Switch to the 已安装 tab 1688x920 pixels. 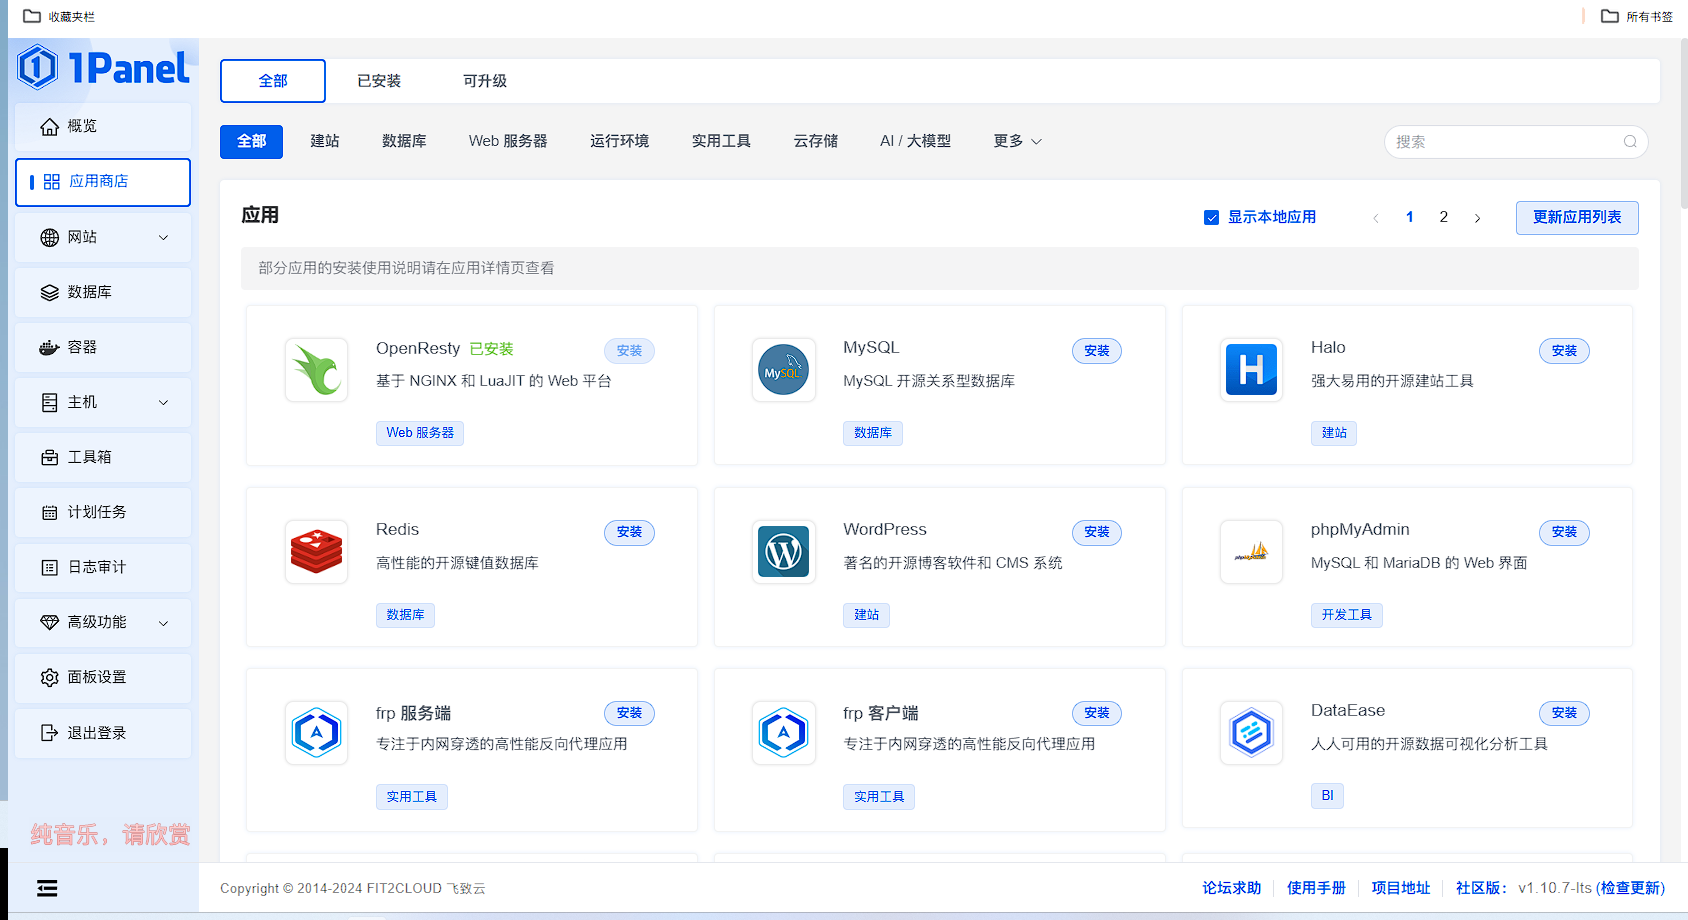pos(379,81)
